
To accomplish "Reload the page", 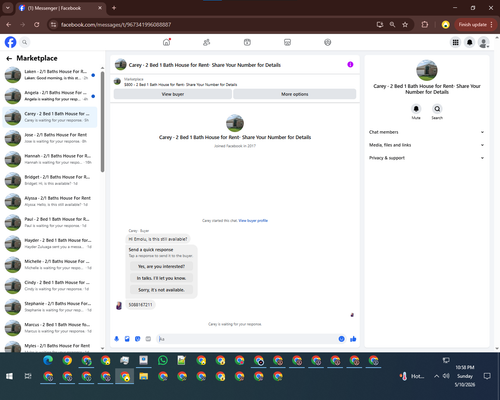I will pos(37,25).
